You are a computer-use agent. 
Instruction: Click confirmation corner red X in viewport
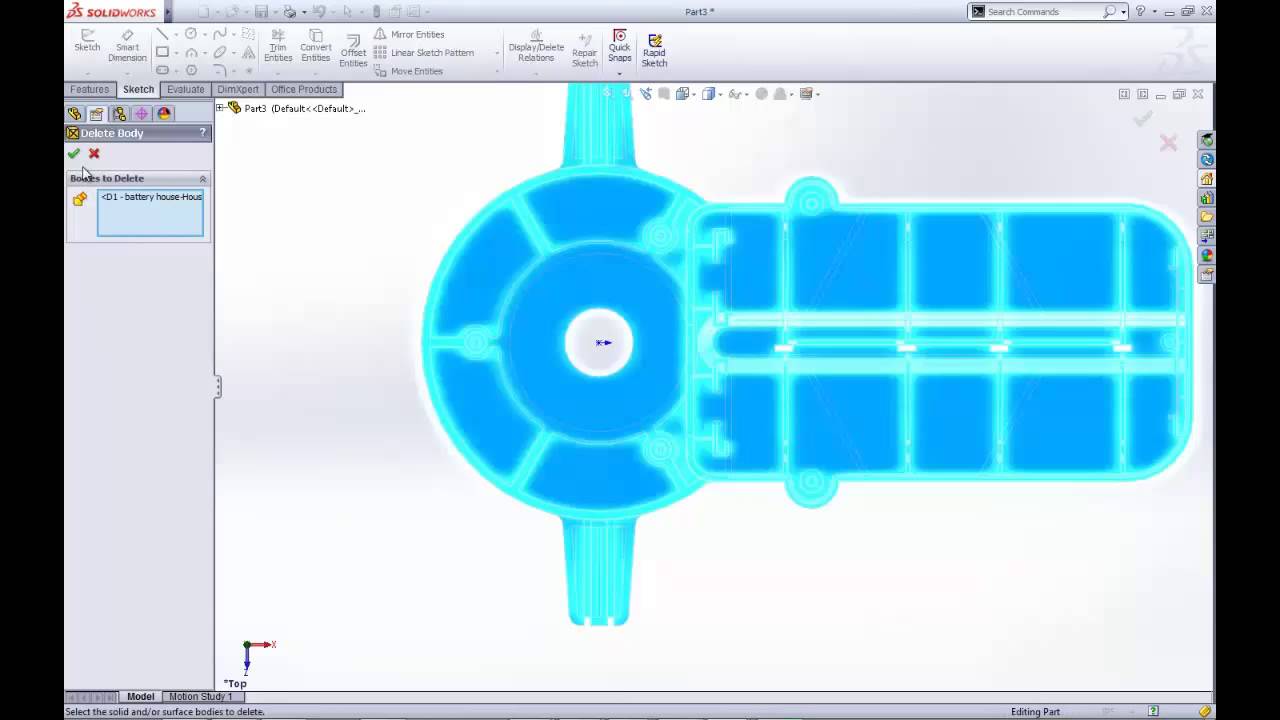click(1168, 143)
